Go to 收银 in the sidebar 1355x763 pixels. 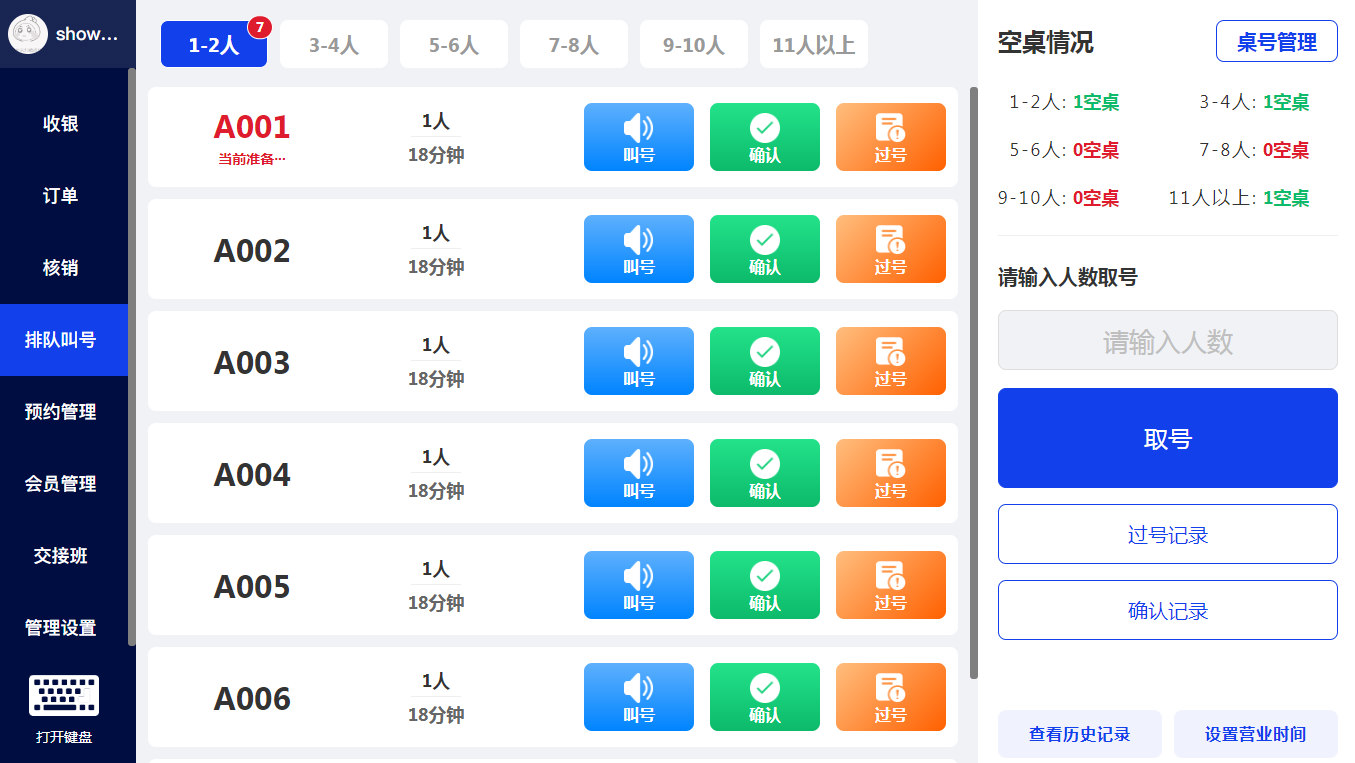coord(61,124)
